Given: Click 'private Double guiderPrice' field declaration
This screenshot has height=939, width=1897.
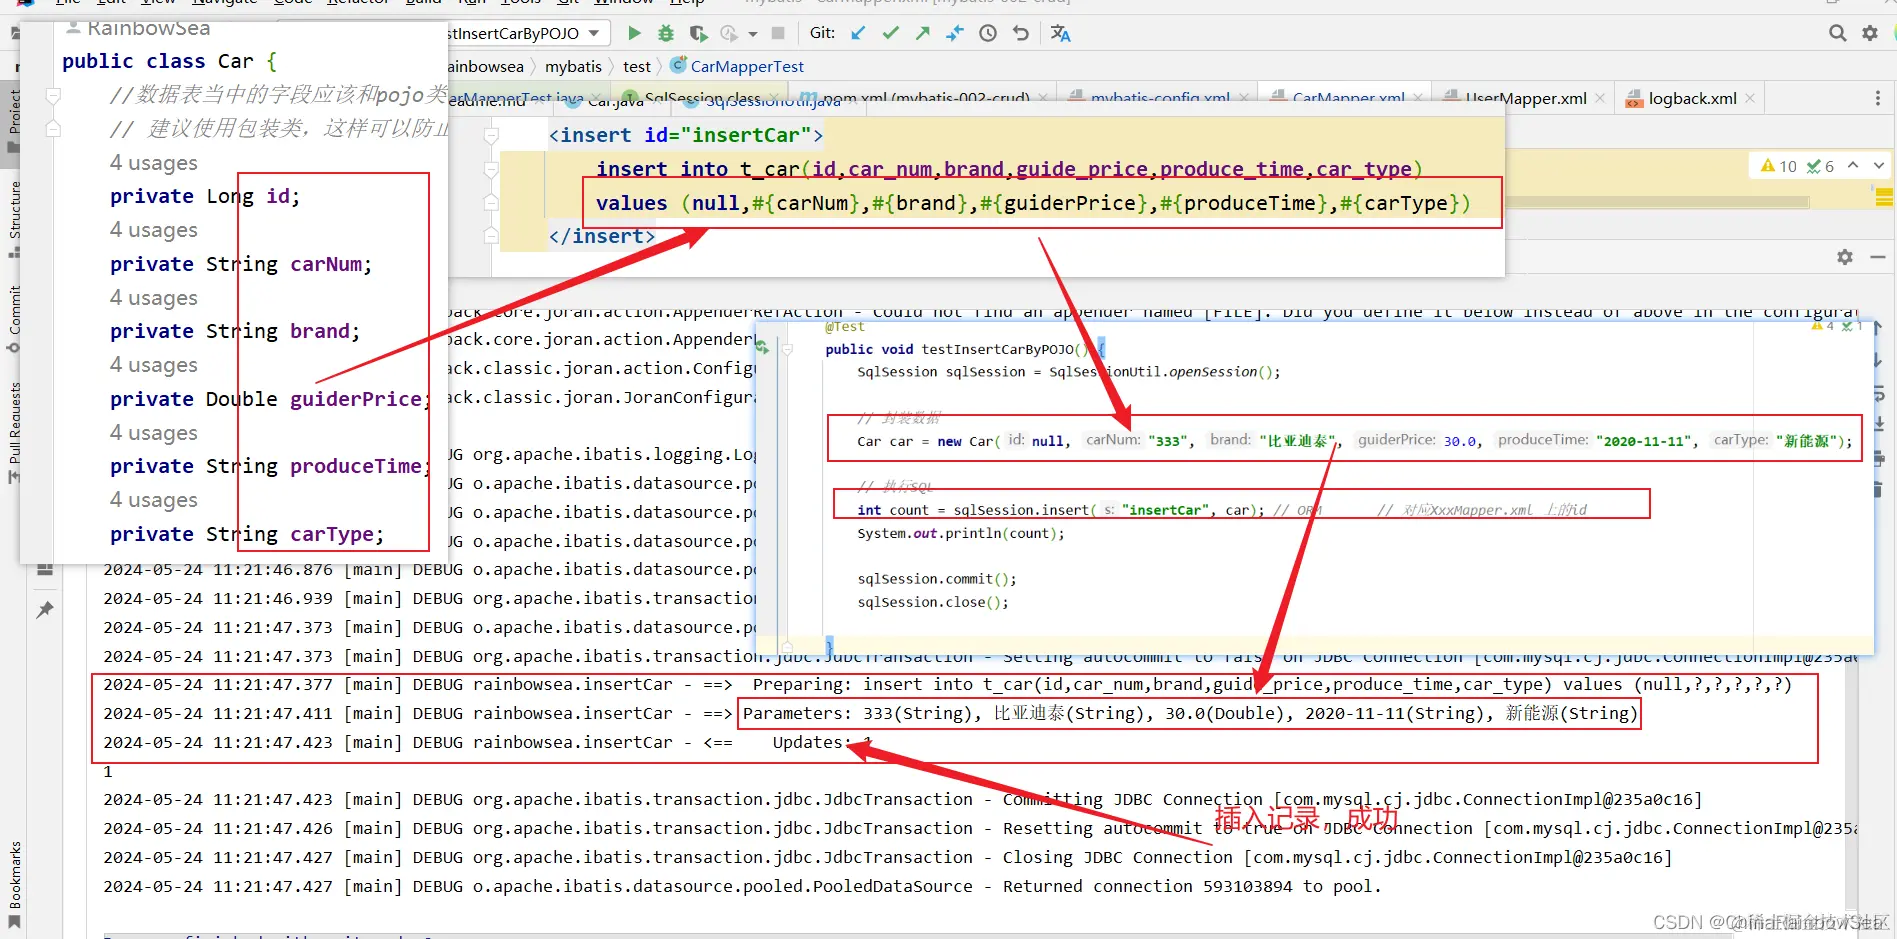Looking at the screenshot, I should [270, 399].
